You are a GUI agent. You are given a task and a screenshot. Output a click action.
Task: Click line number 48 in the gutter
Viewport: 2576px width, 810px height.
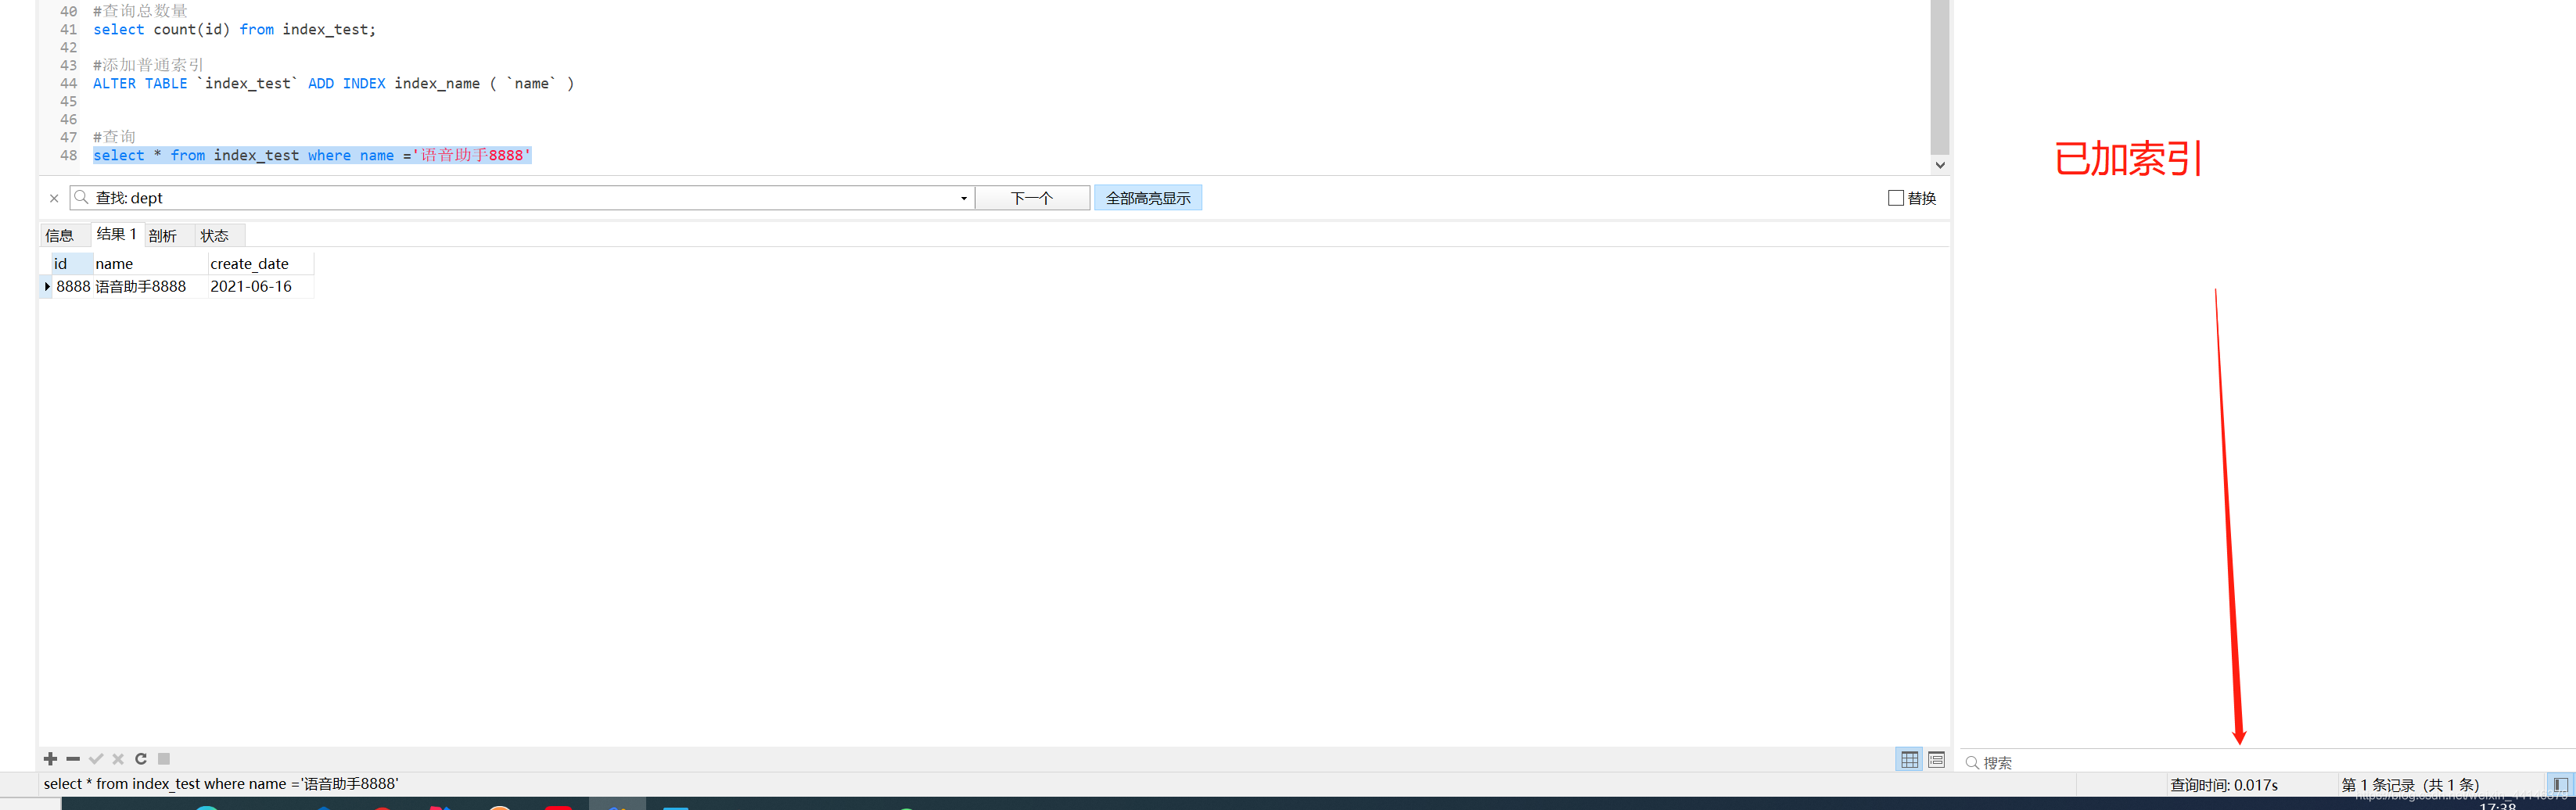(68, 156)
